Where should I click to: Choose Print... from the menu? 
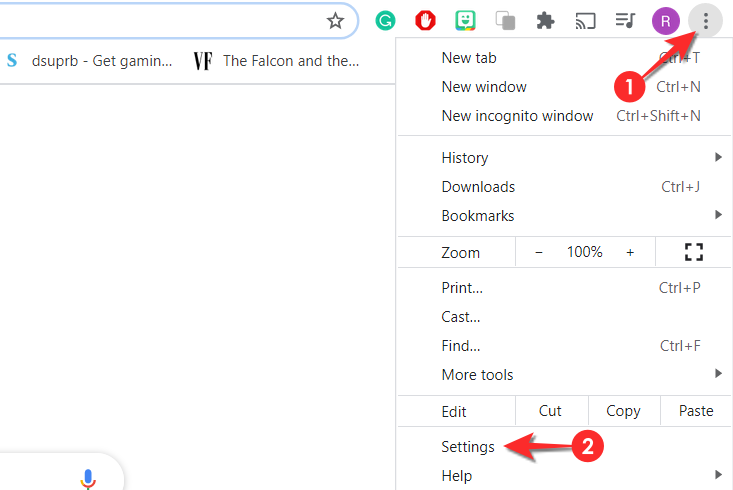tap(564, 288)
